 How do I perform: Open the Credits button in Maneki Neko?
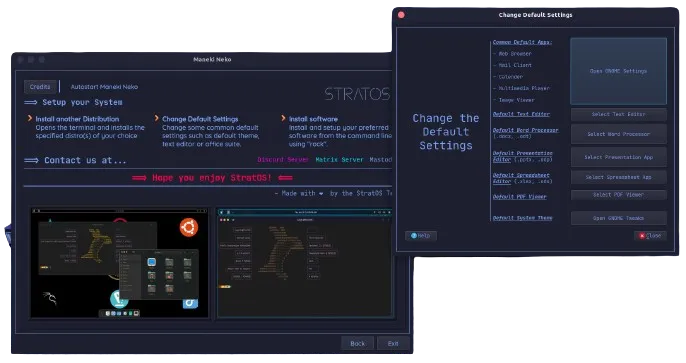pyautogui.click(x=40, y=87)
